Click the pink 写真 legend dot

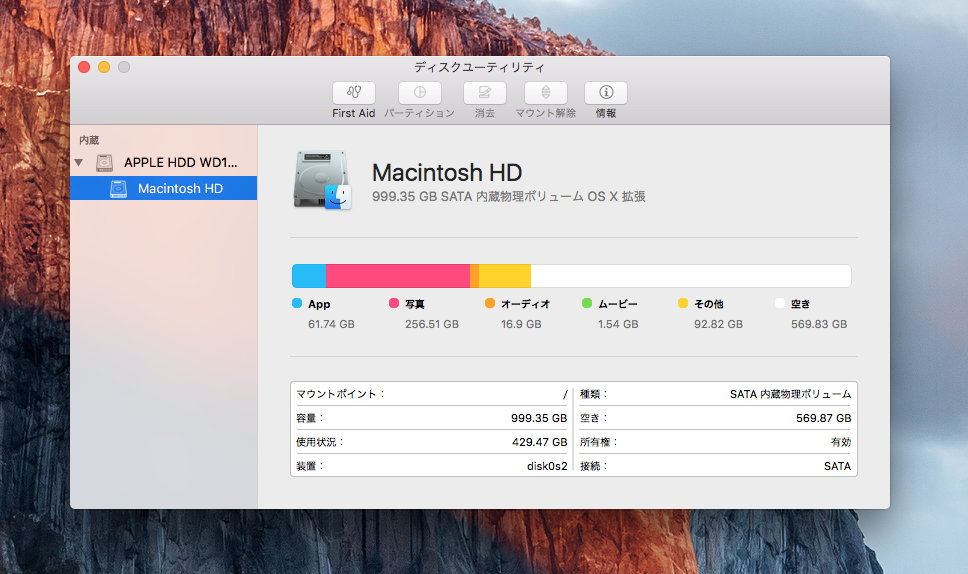pyautogui.click(x=394, y=303)
